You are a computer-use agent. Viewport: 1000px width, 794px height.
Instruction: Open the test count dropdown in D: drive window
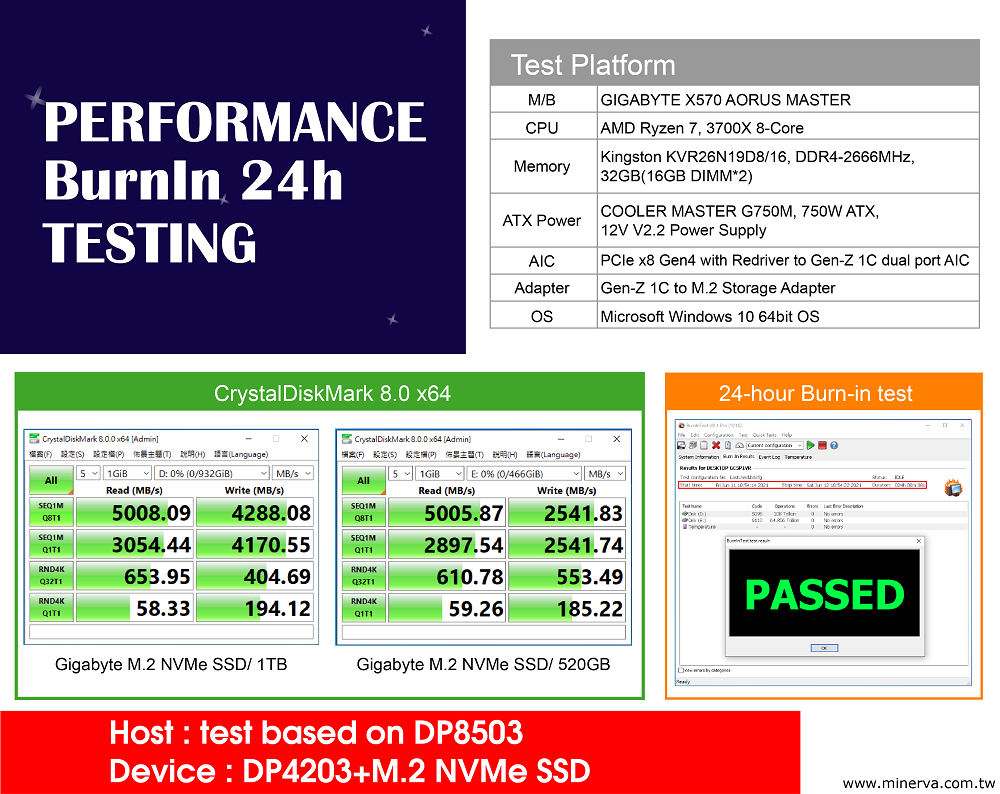[x=88, y=473]
